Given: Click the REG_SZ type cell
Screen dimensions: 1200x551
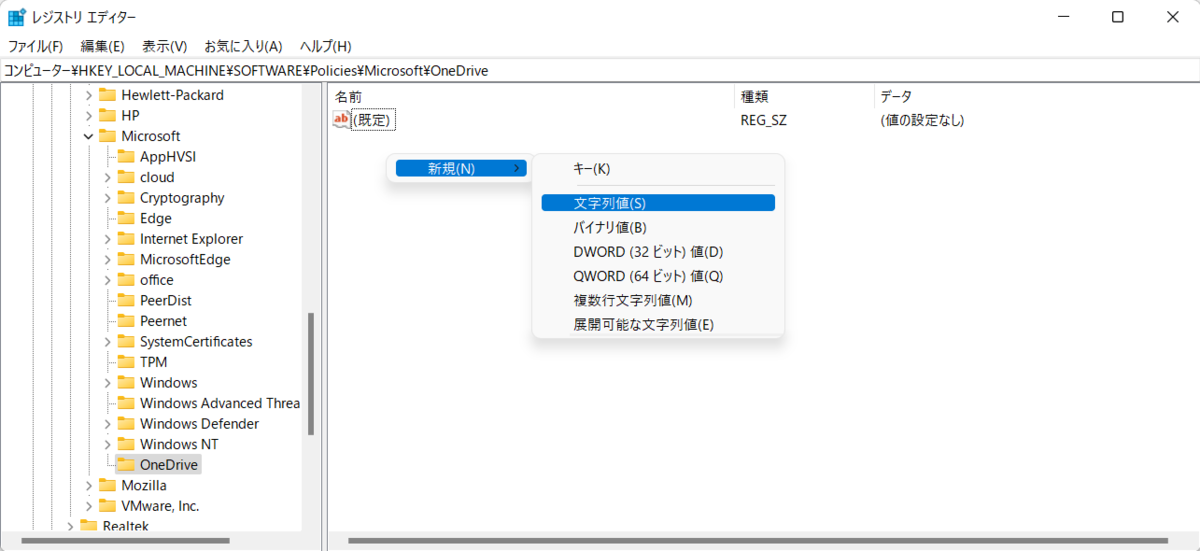Looking at the screenshot, I should tap(763, 120).
